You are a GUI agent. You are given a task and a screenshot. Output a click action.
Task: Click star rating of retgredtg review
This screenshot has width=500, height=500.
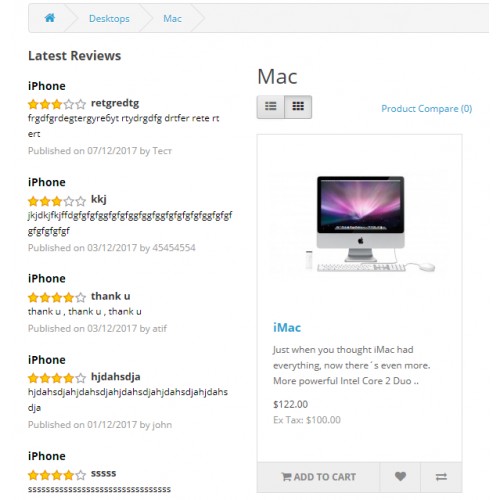pyautogui.click(x=57, y=104)
